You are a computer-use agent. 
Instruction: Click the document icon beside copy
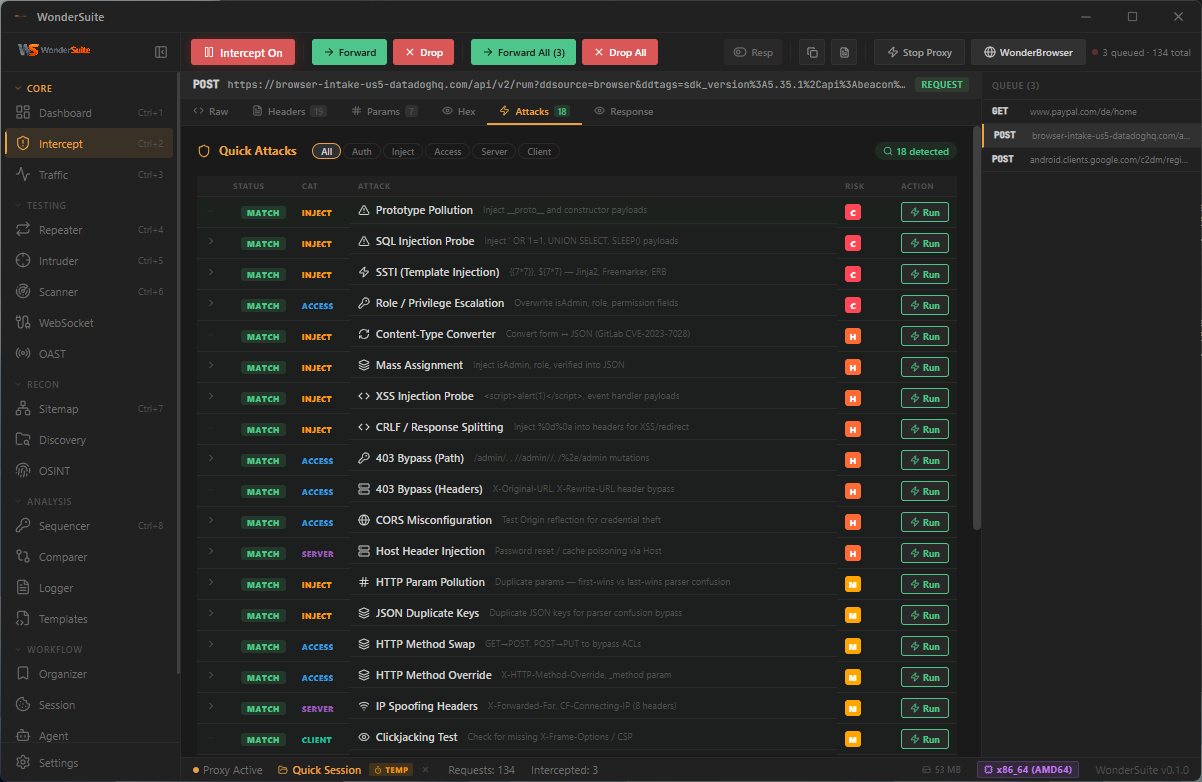click(844, 53)
